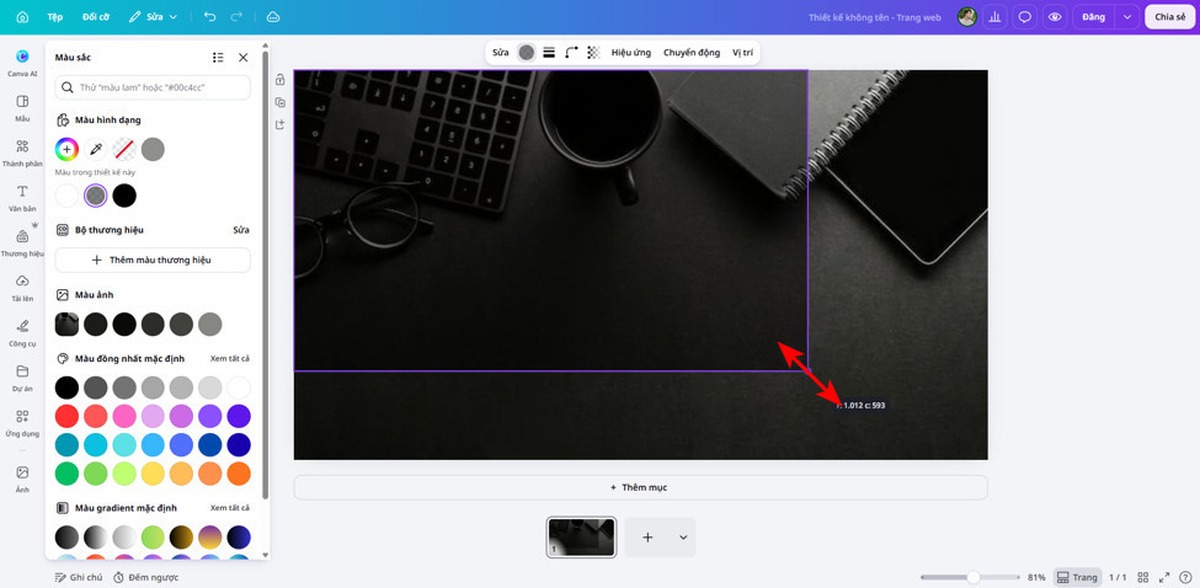Click the Chia sẻ share button
Screen dimensions: 1200x588
point(1170,17)
